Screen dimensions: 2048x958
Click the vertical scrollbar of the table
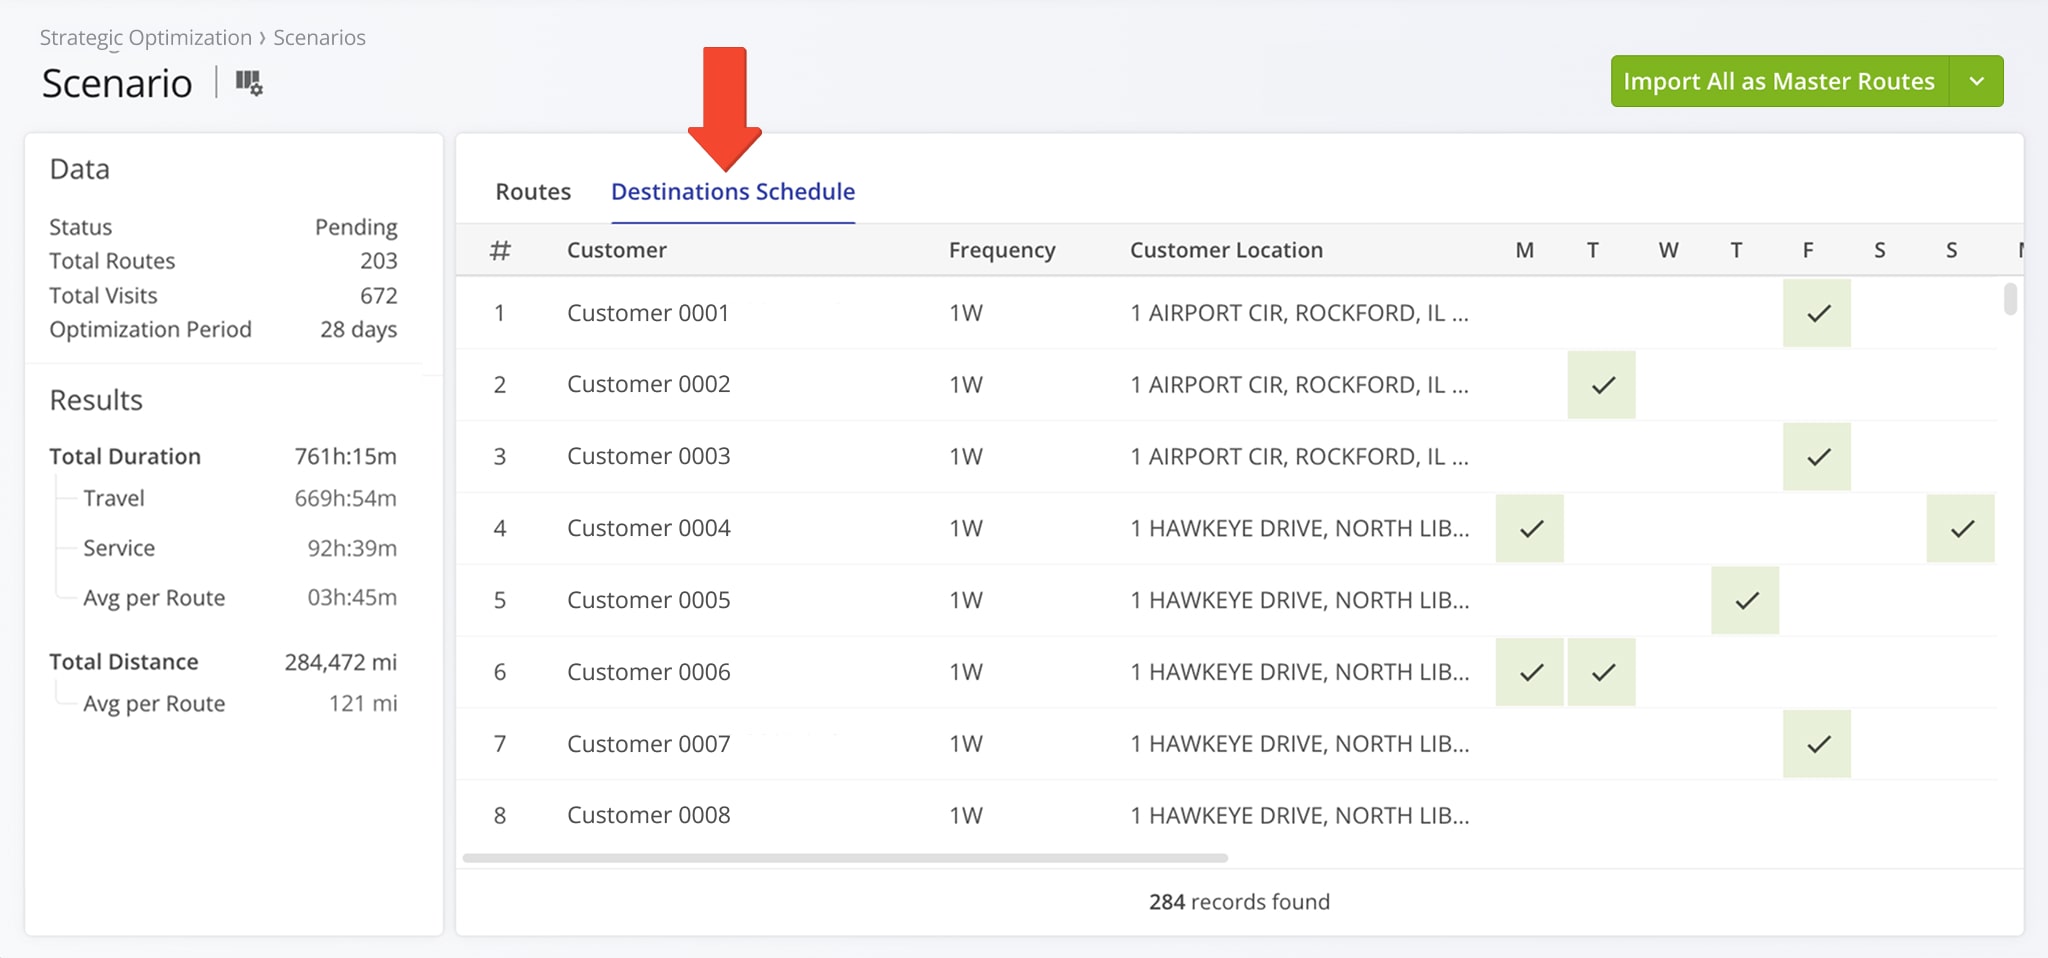tap(2010, 299)
